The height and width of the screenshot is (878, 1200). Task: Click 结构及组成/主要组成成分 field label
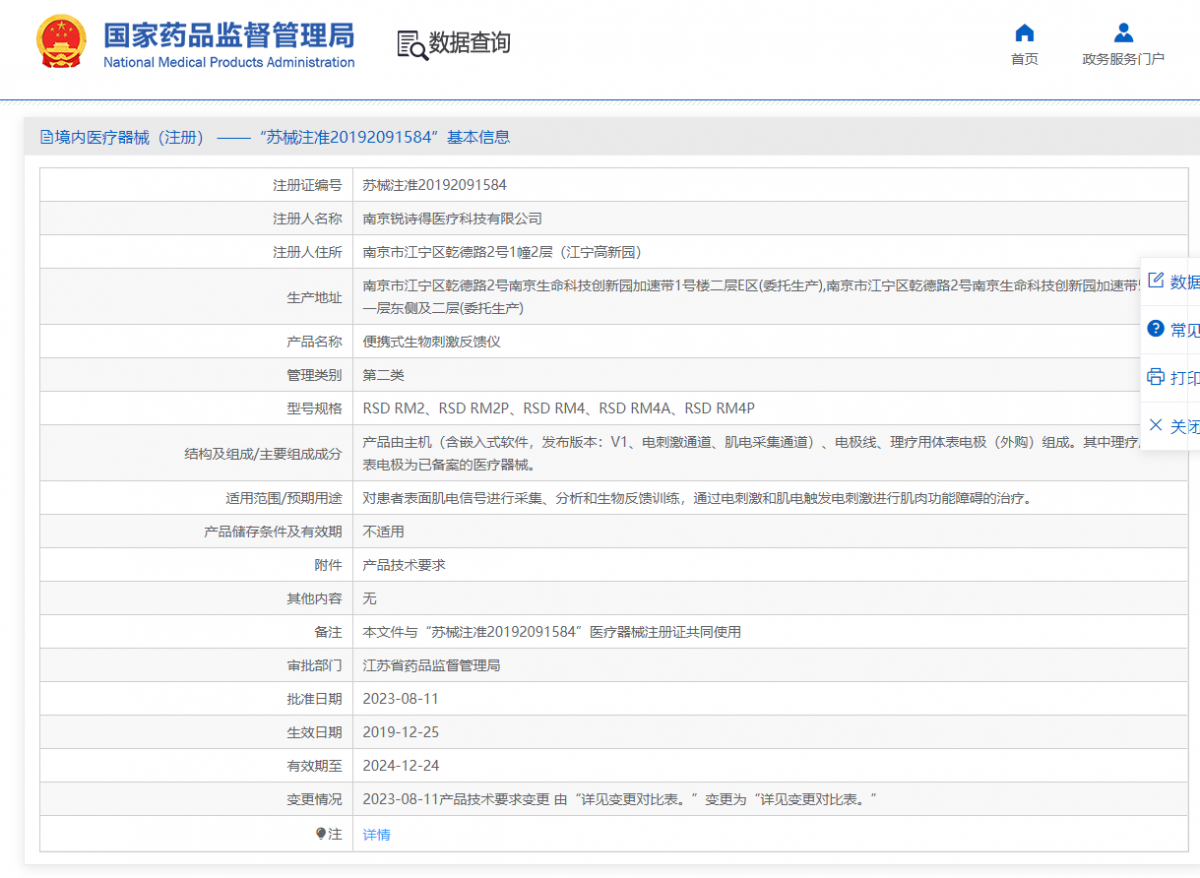pyautogui.click(x=263, y=453)
